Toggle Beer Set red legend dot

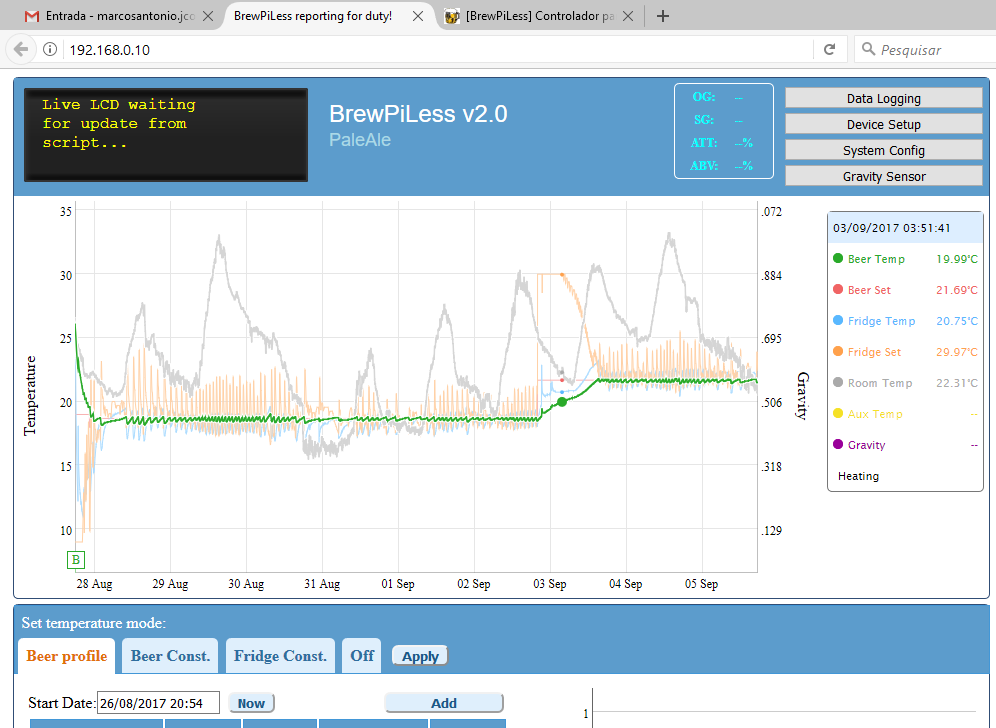coord(838,289)
